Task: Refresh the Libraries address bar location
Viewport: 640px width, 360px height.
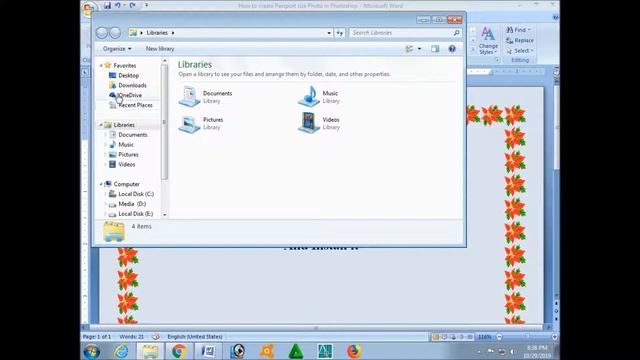Action: coord(340,33)
